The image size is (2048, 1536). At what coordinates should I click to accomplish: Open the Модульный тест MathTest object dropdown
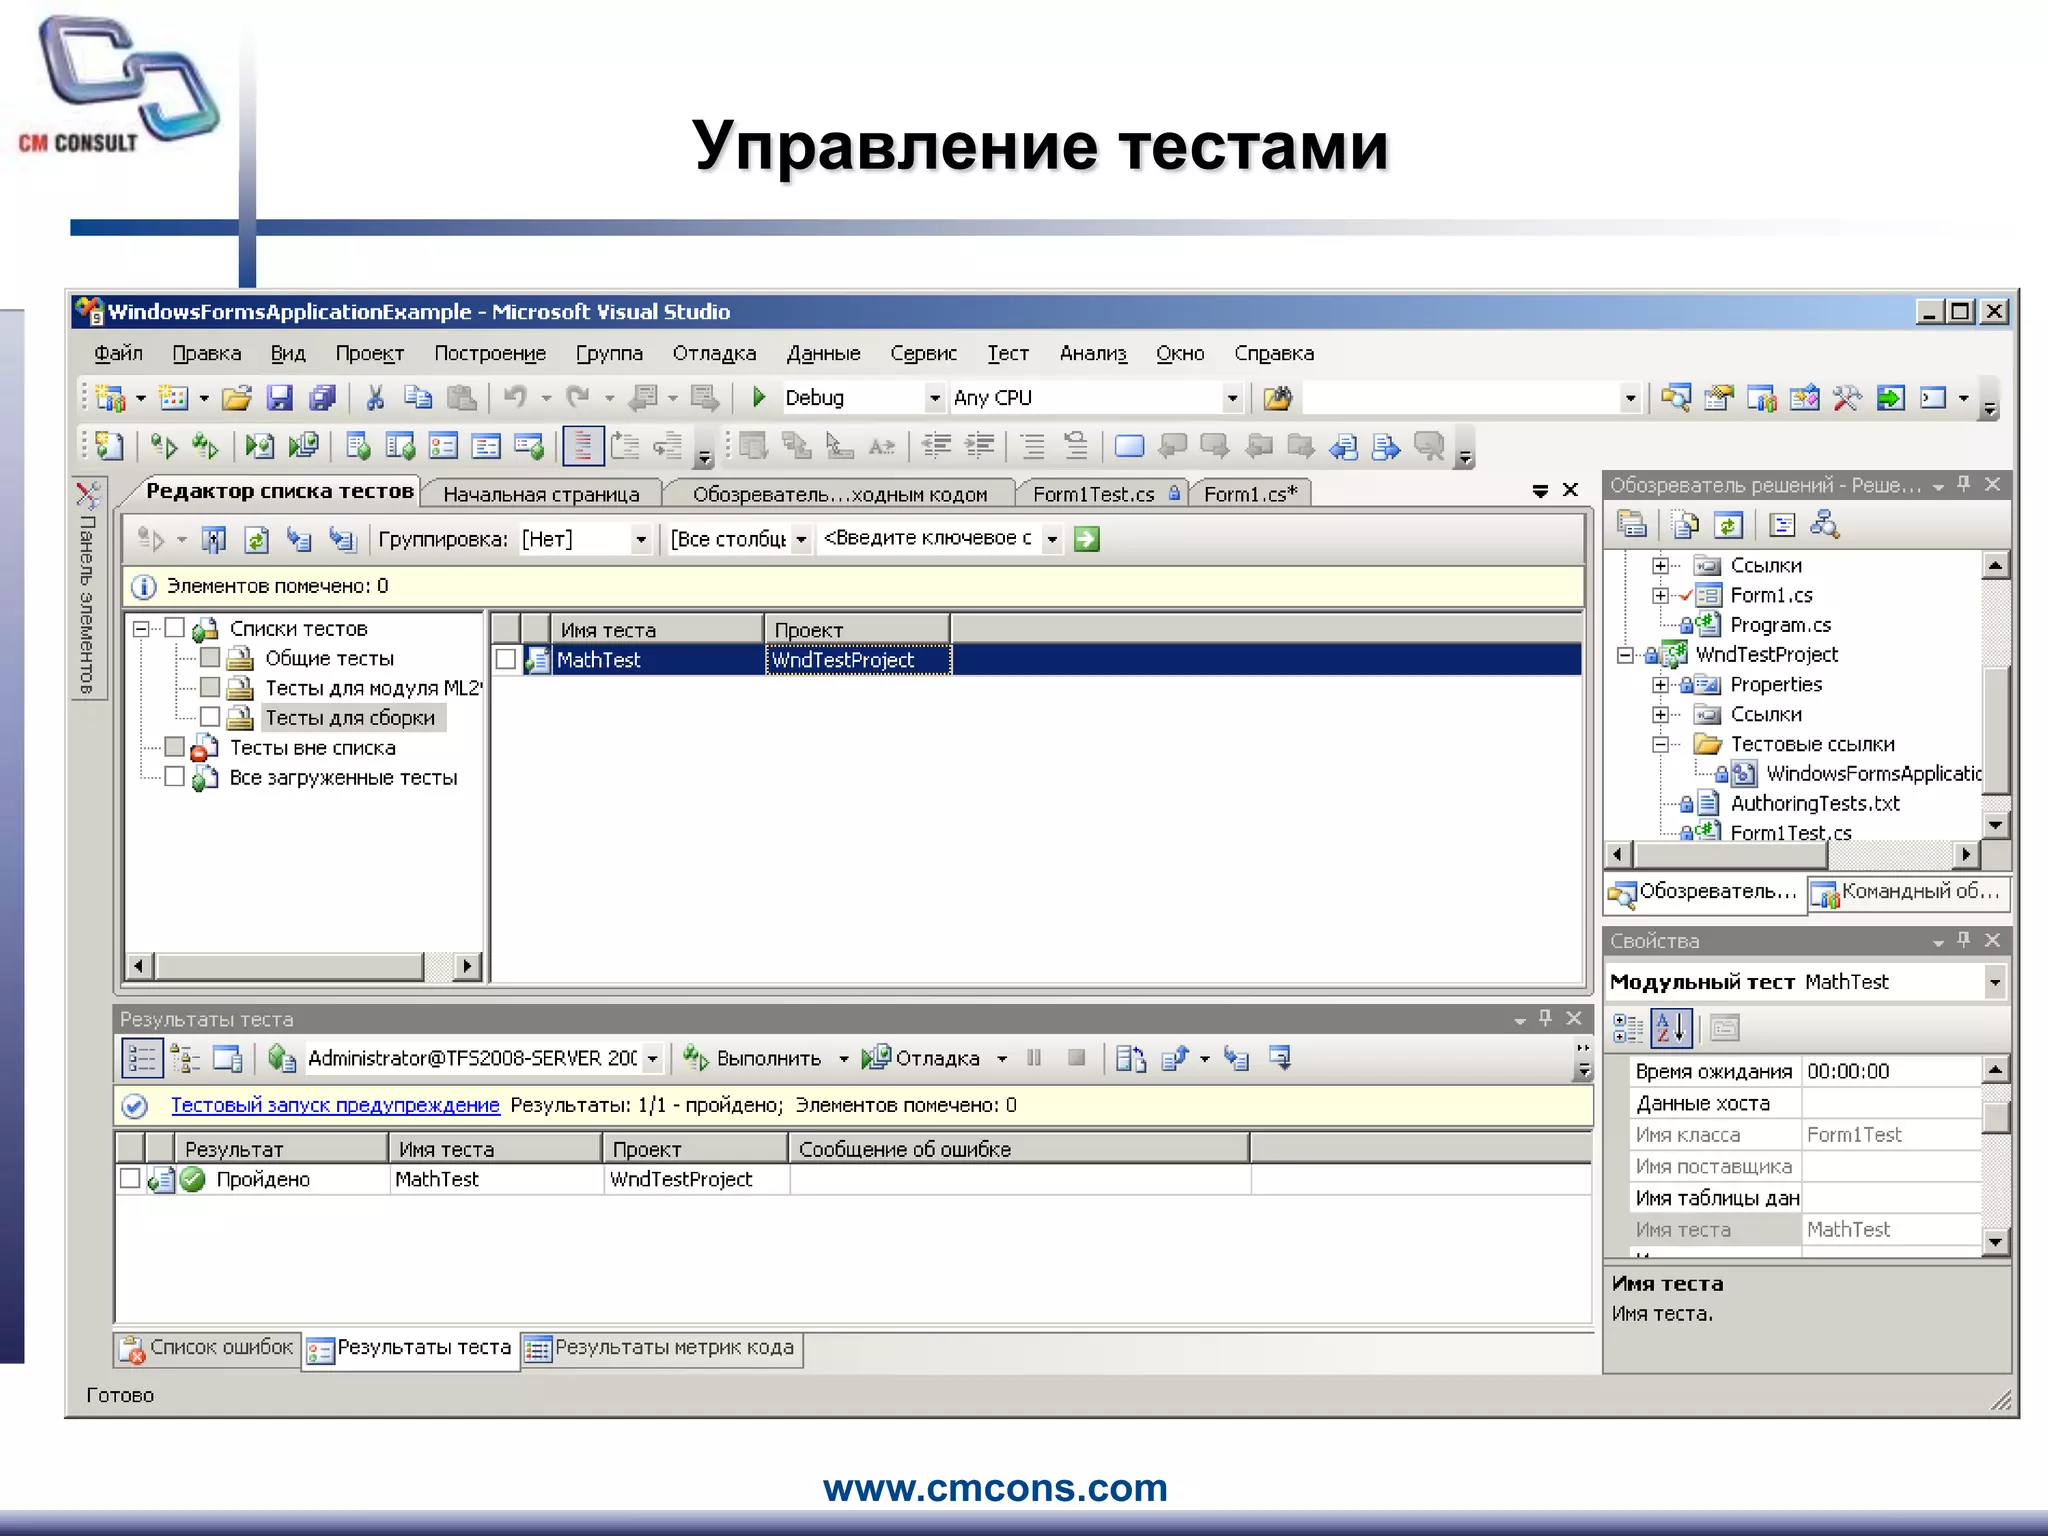1994,982
